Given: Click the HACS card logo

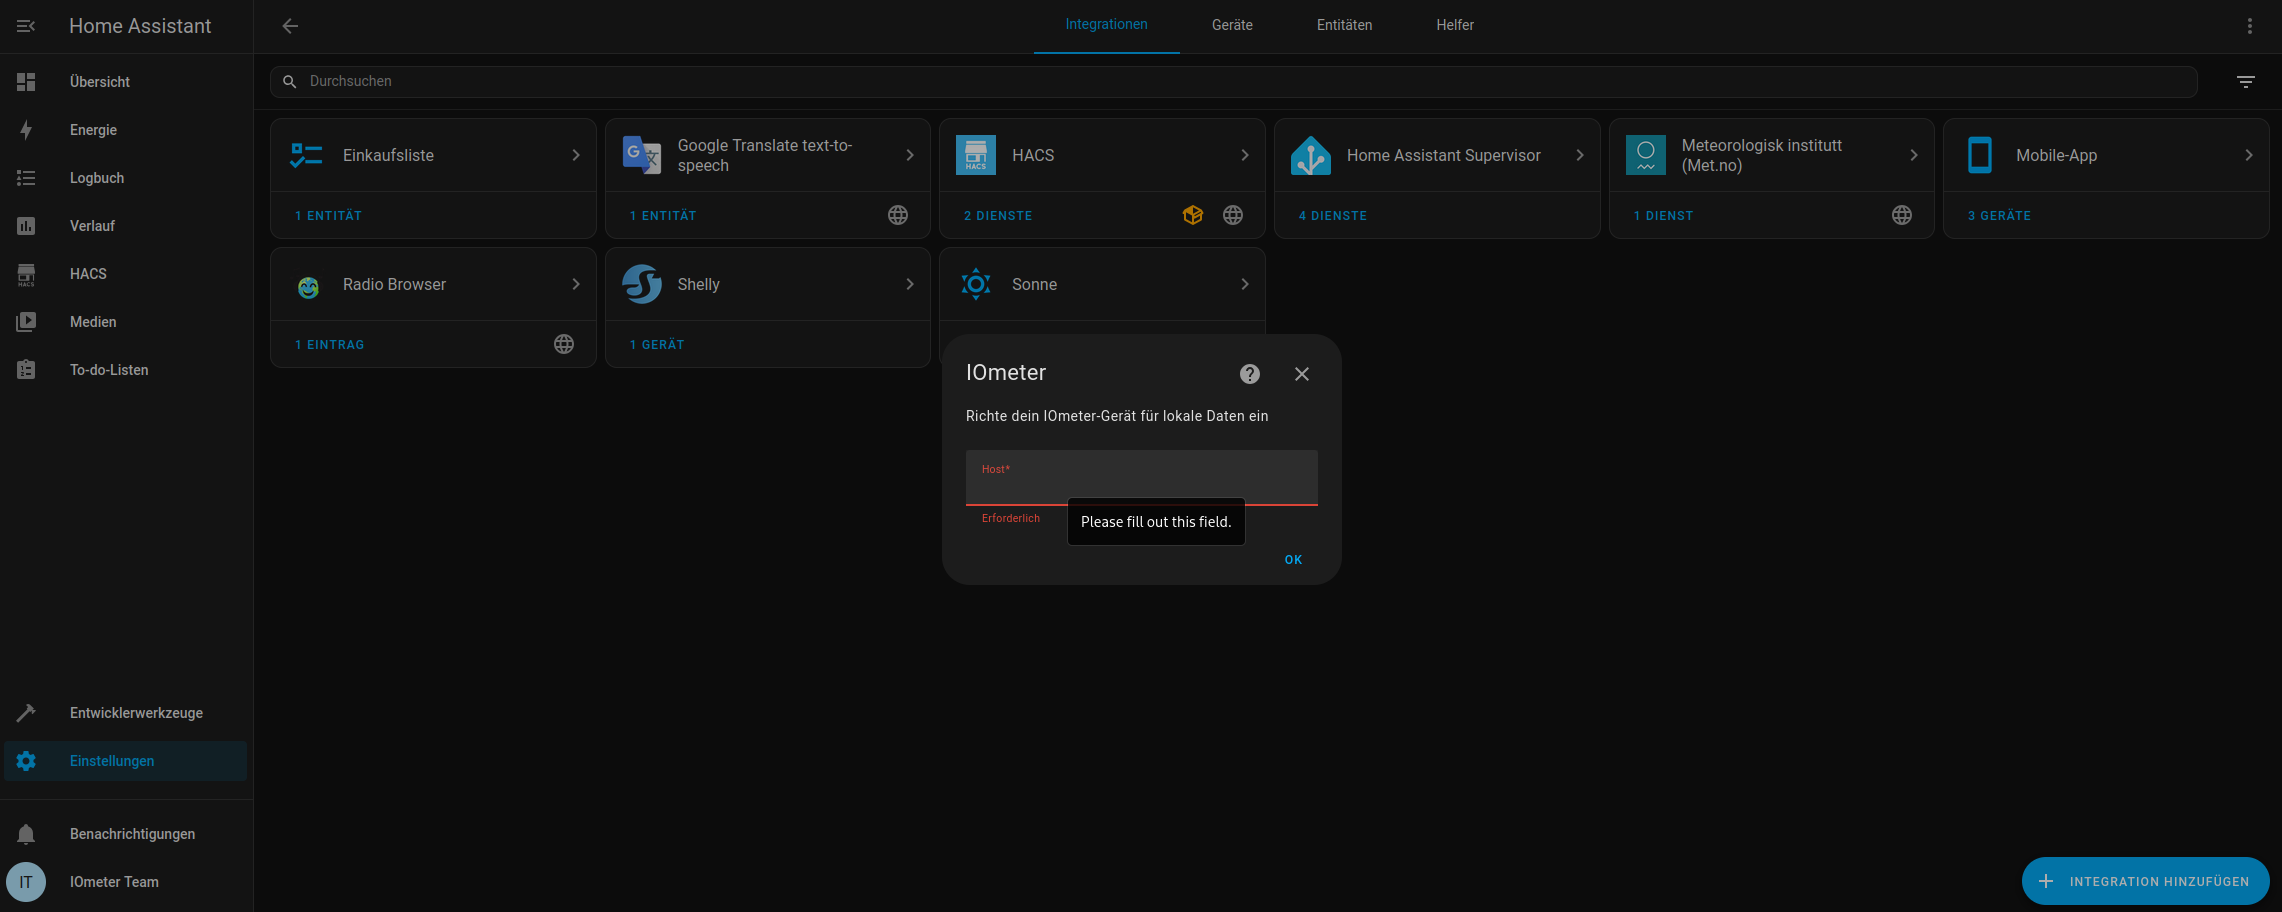Looking at the screenshot, I should (976, 155).
